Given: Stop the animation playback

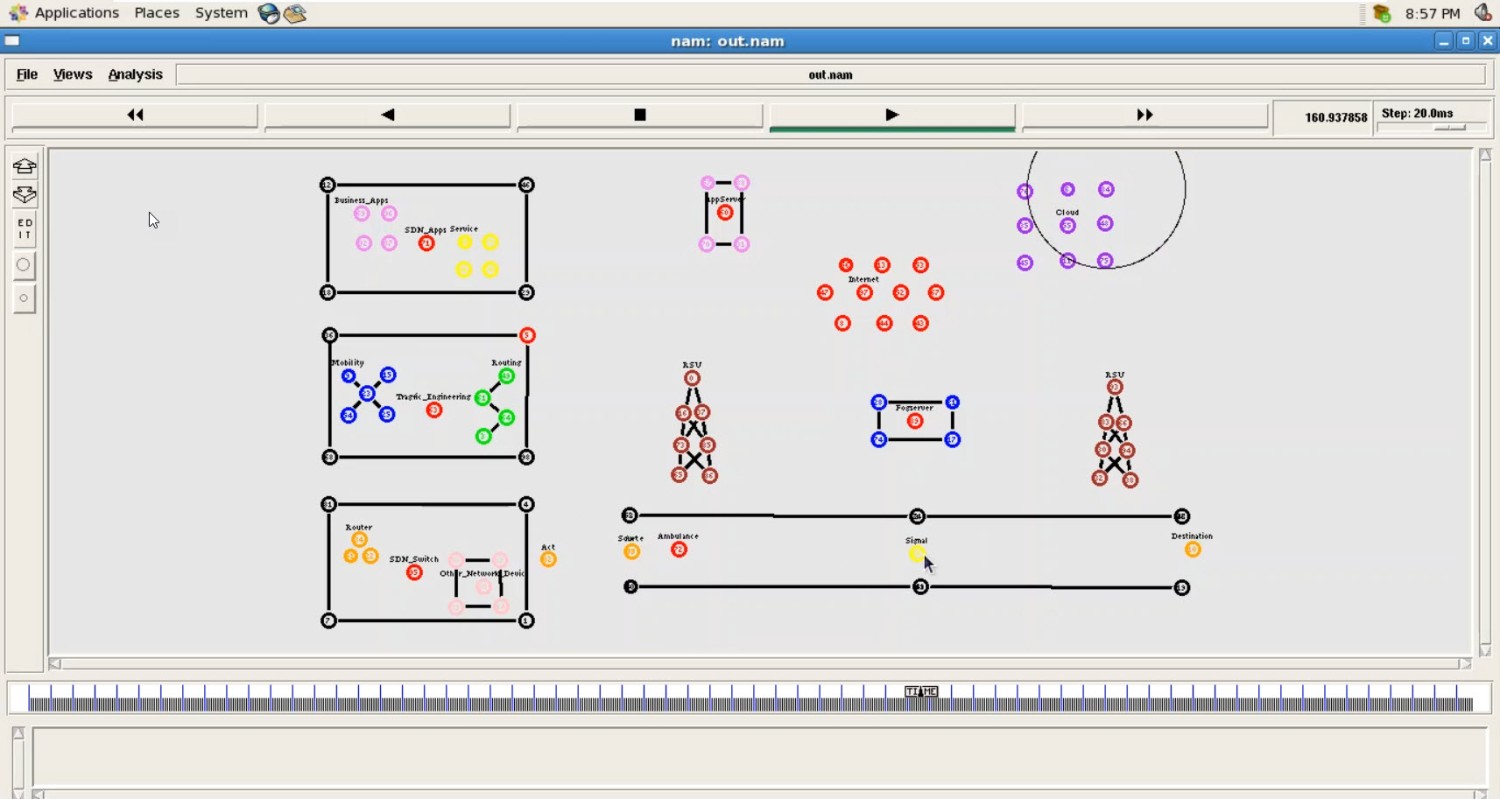Looking at the screenshot, I should coord(640,115).
